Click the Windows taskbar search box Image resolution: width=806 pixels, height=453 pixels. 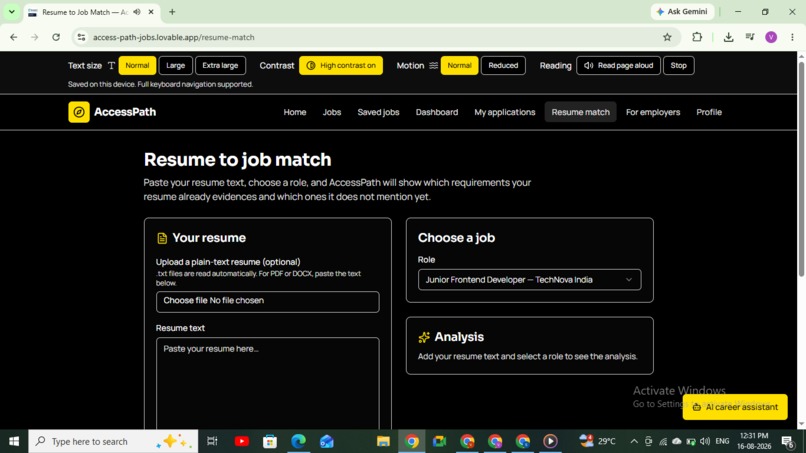(x=113, y=441)
